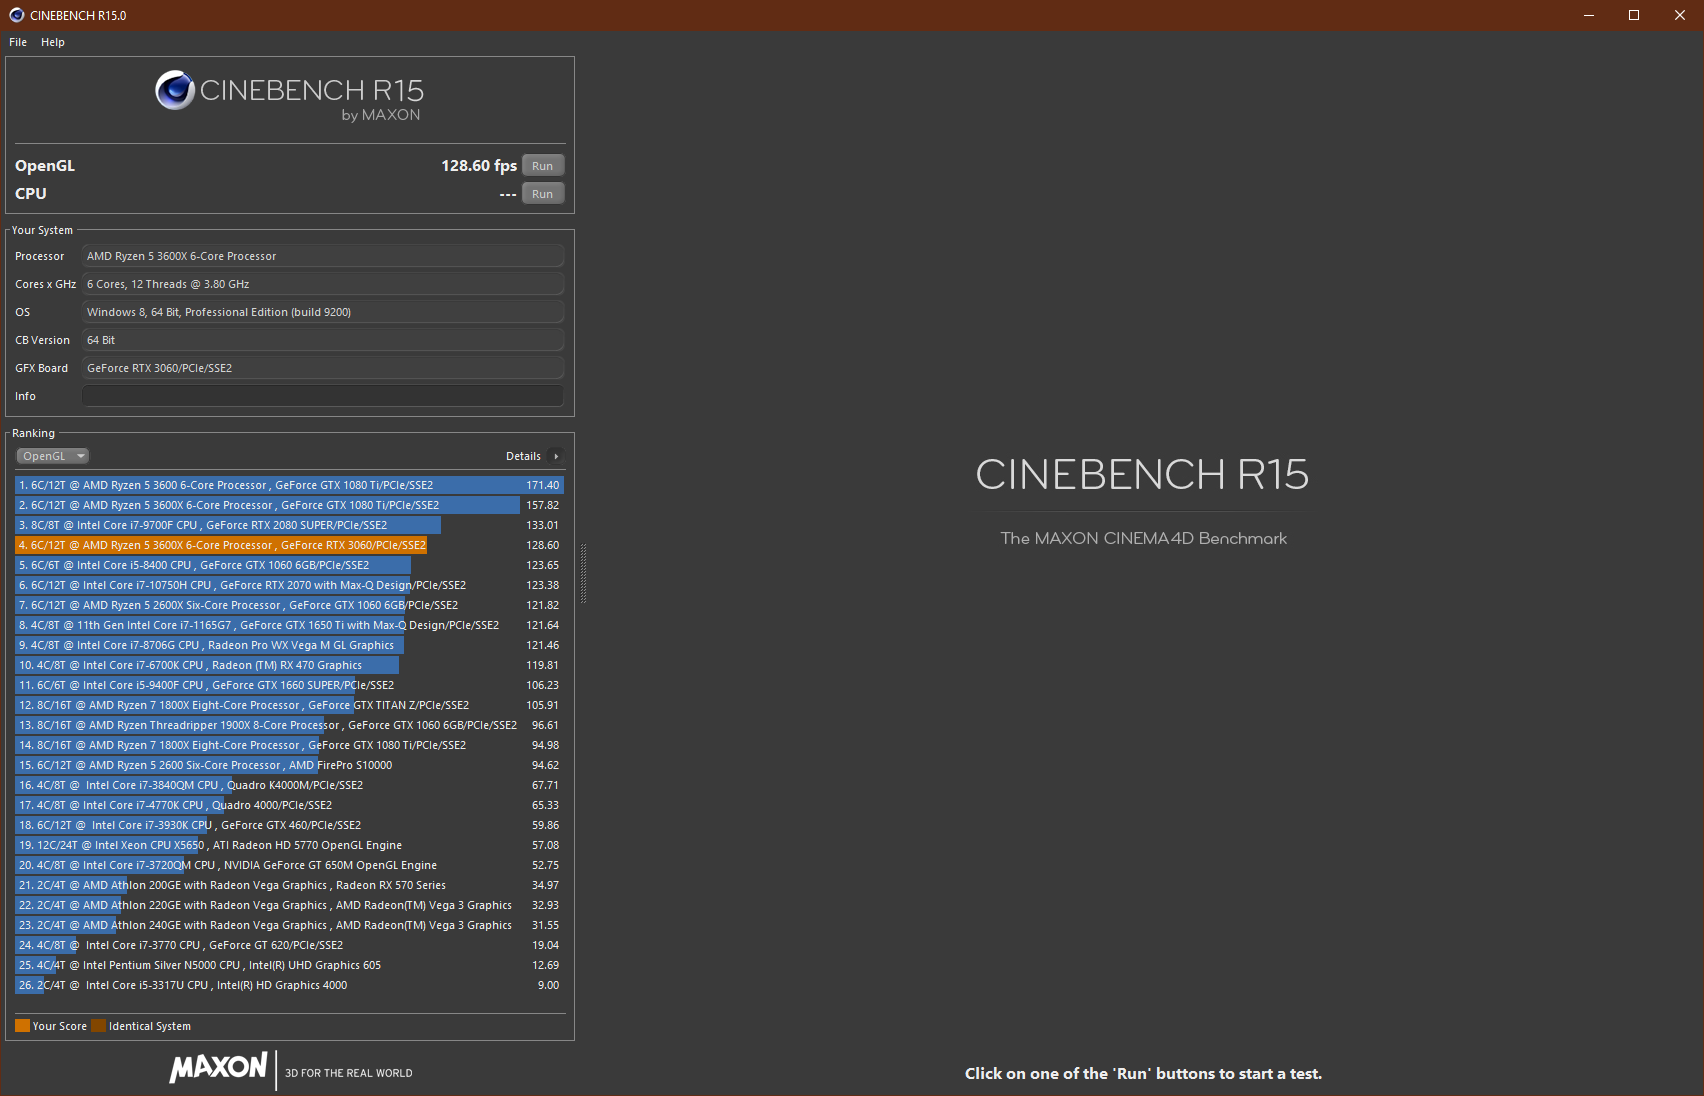The width and height of the screenshot is (1704, 1096).
Task: Select rank 8 Core i7-1165G7 GTX 1650 Ti
Action: tap(290, 625)
